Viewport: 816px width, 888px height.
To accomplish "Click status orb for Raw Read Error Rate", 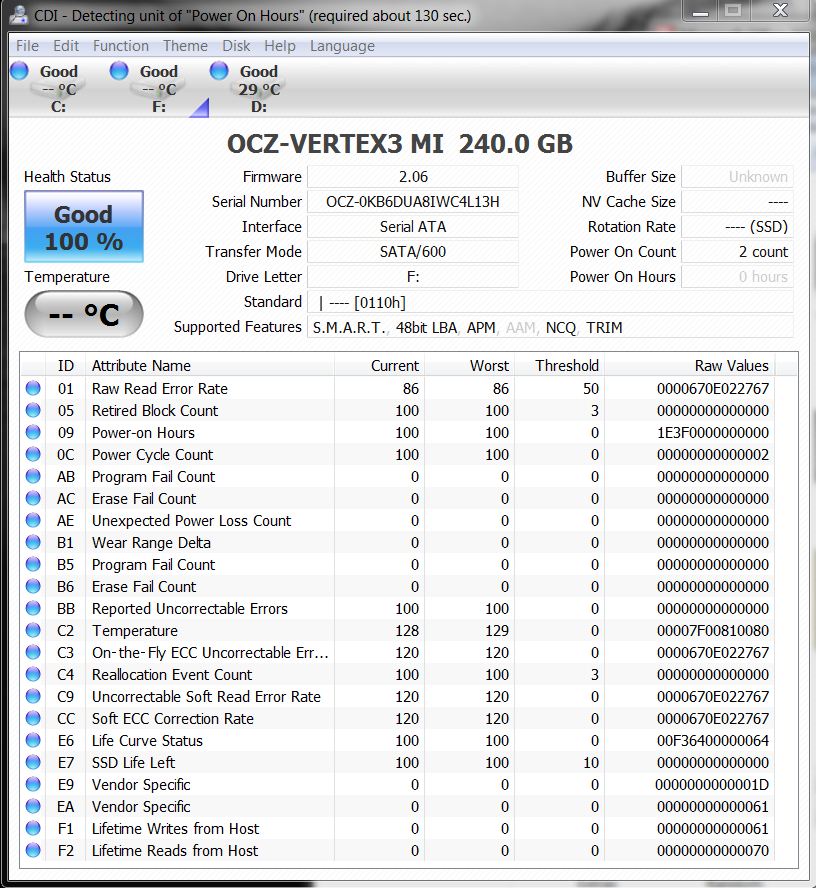I will tap(34, 389).
